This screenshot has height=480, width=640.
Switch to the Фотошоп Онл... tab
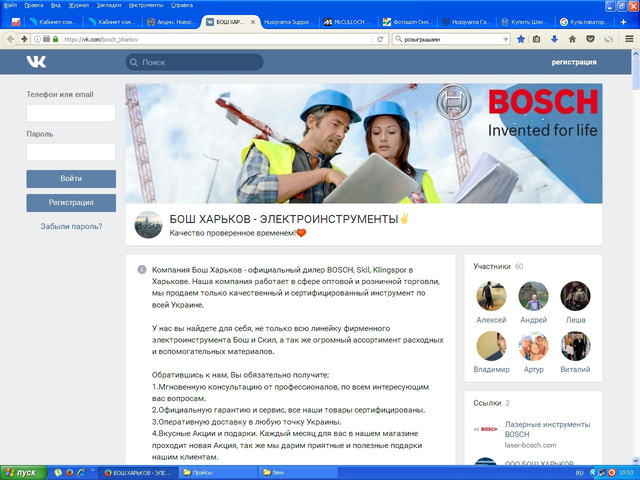pos(406,22)
